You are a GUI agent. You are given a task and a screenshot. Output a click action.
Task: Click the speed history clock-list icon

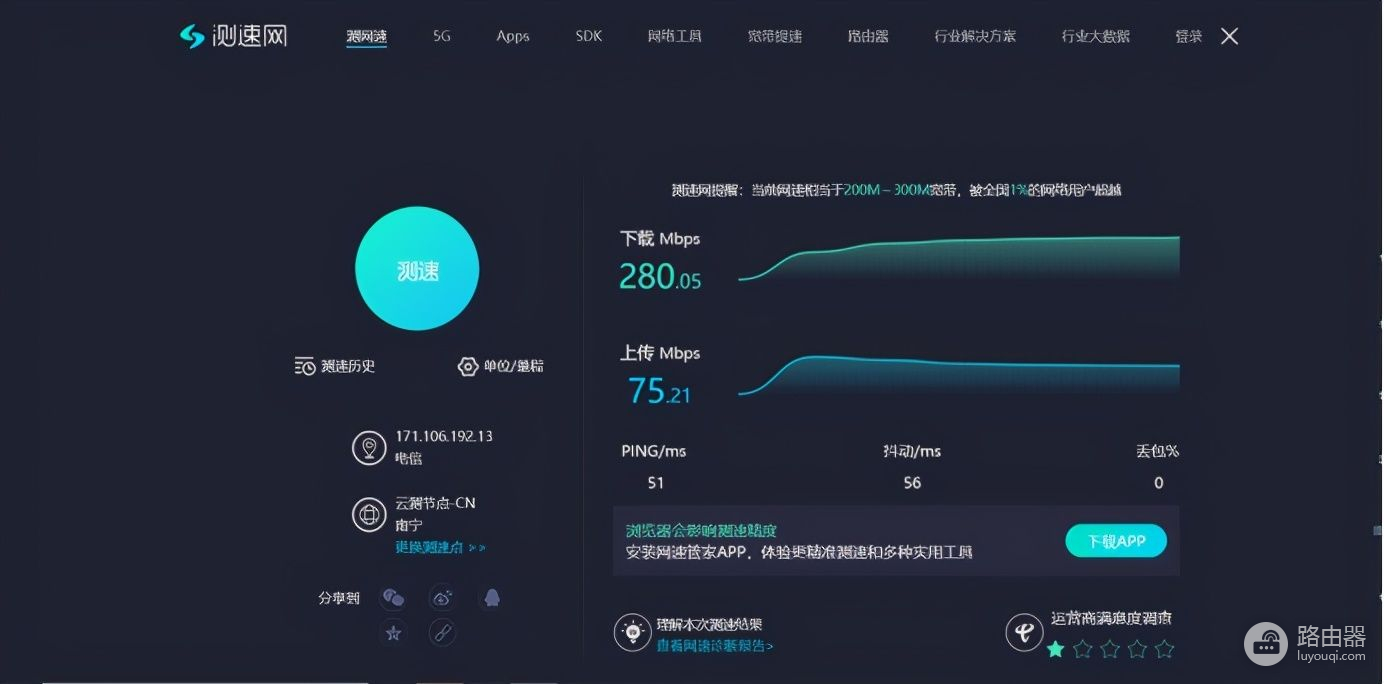tap(305, 367)
